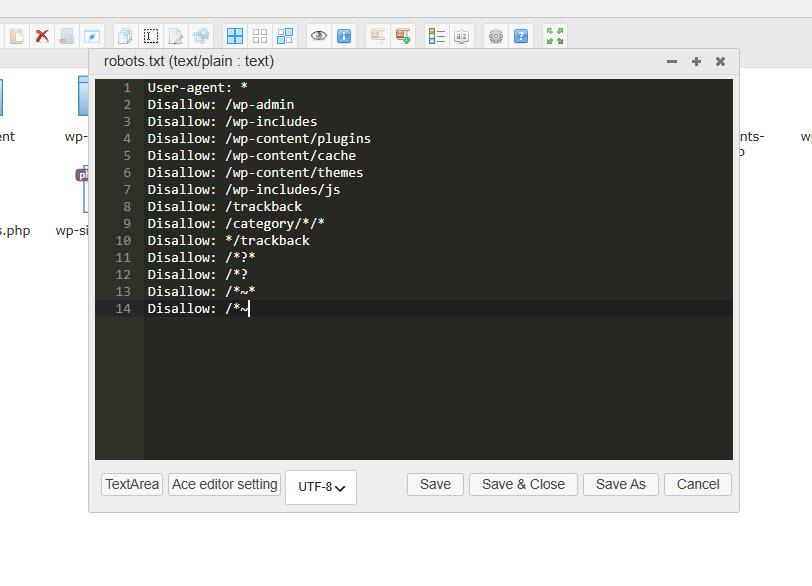Click the Create archive icon with plus

[x=403, y=36]
